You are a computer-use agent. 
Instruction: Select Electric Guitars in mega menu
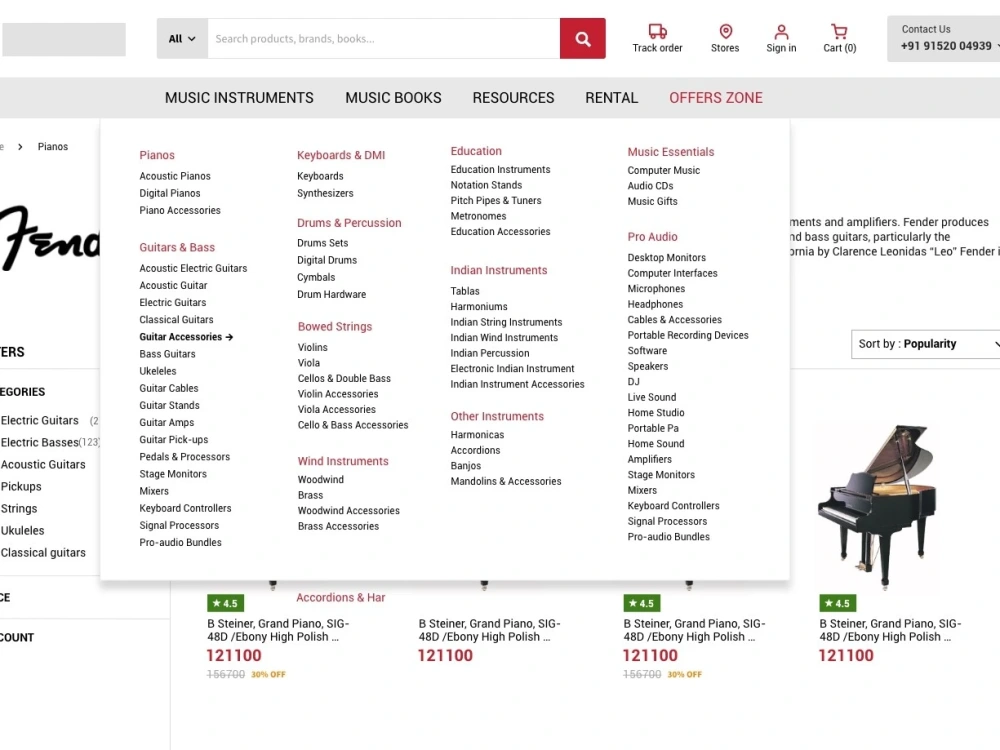tap(173, 302)
